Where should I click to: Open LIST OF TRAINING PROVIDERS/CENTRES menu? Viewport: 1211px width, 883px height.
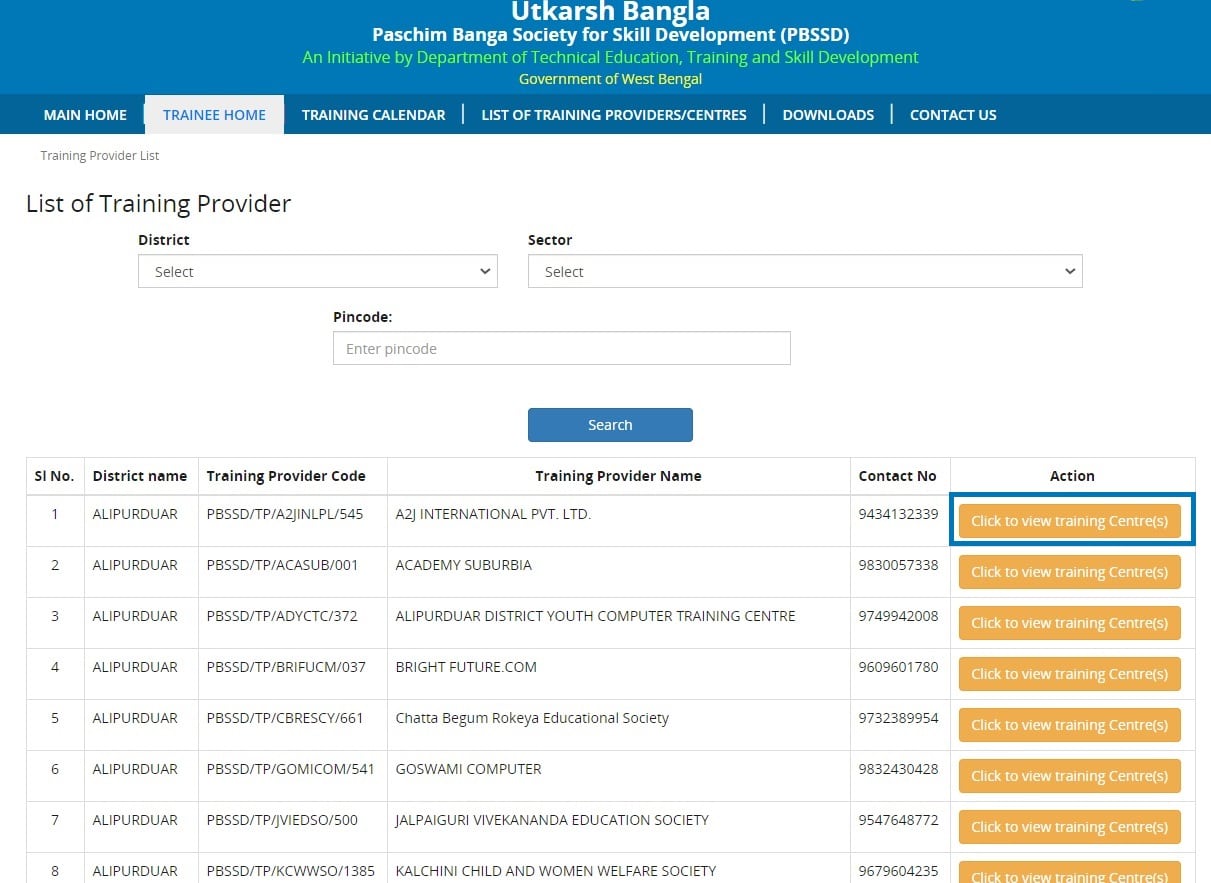[614, 115]
